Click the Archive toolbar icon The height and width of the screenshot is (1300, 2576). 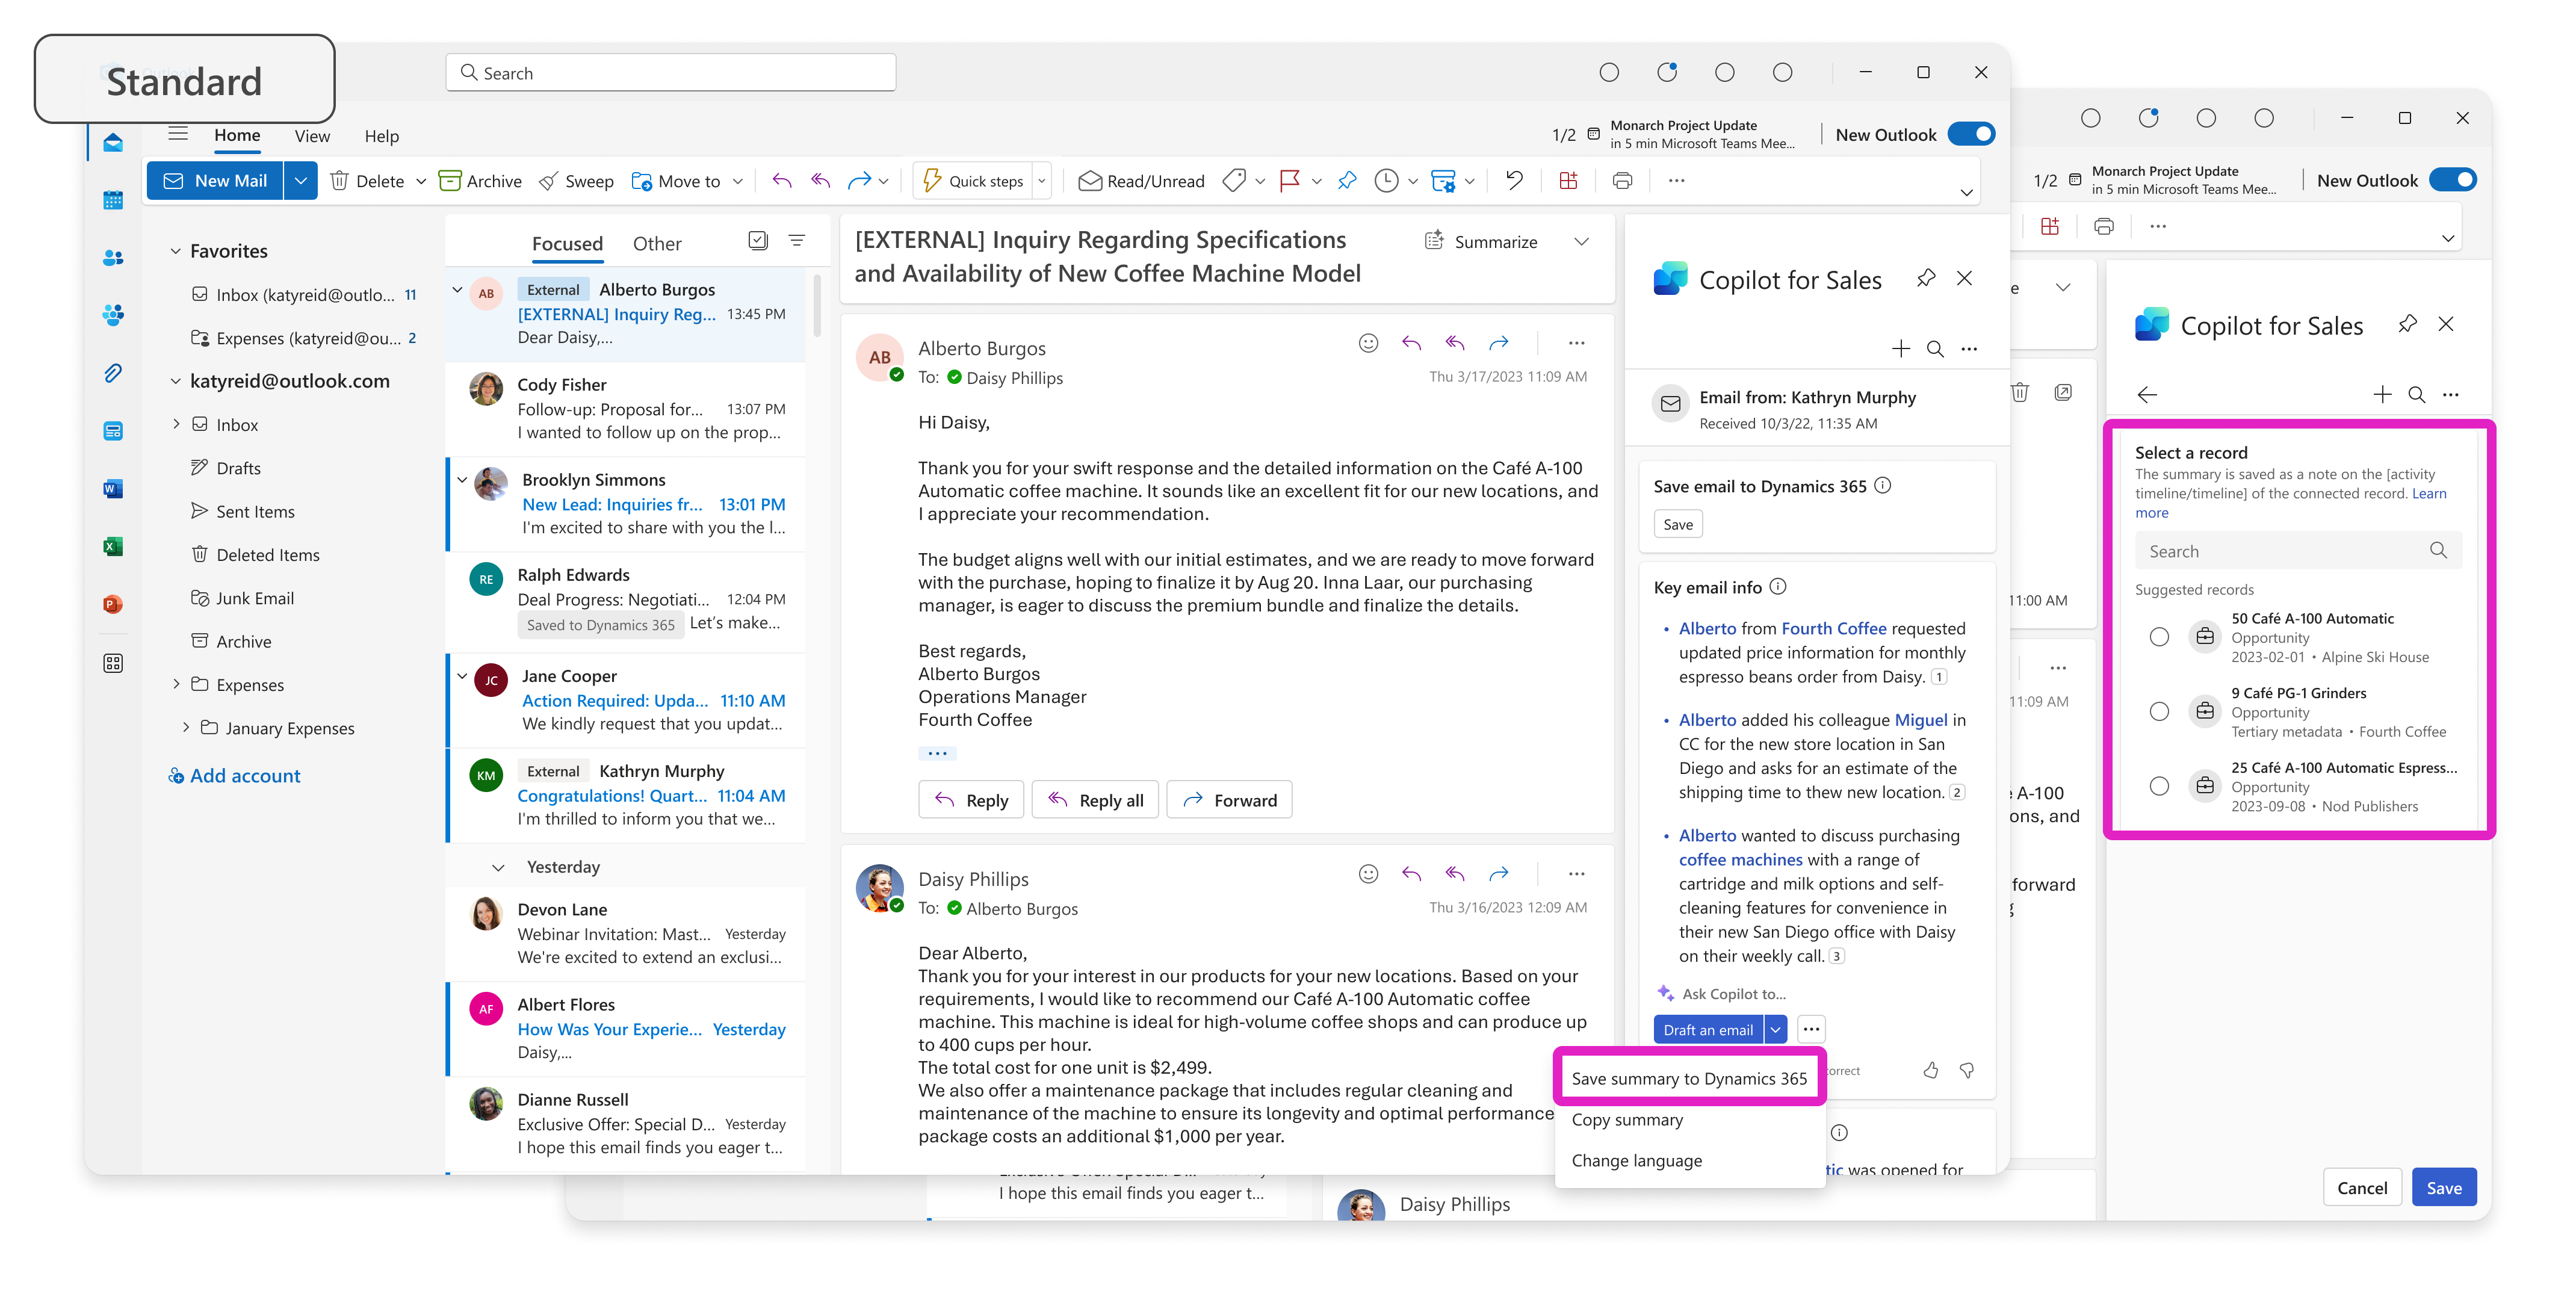[450, 181]
